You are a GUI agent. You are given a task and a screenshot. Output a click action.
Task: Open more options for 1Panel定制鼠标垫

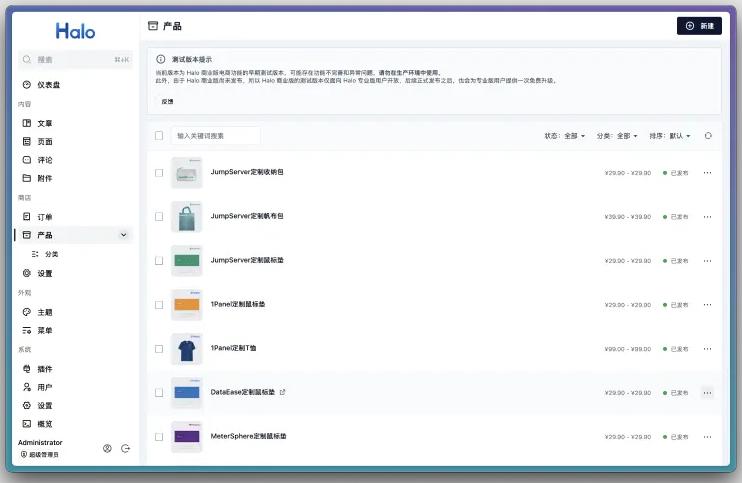tap(707, 305)
